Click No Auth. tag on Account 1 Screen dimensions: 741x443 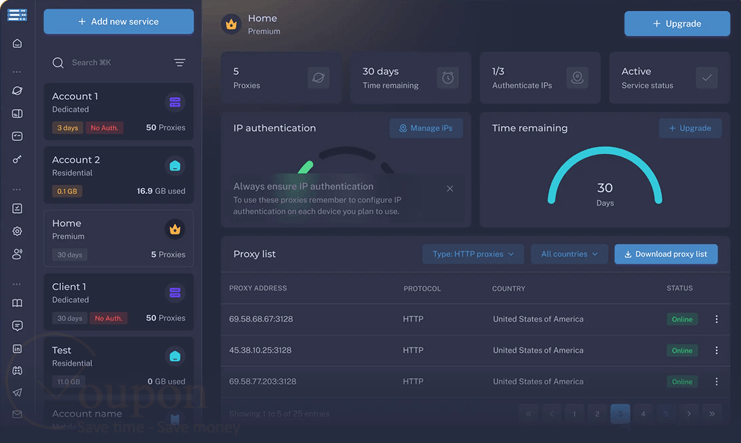(104, 128)
